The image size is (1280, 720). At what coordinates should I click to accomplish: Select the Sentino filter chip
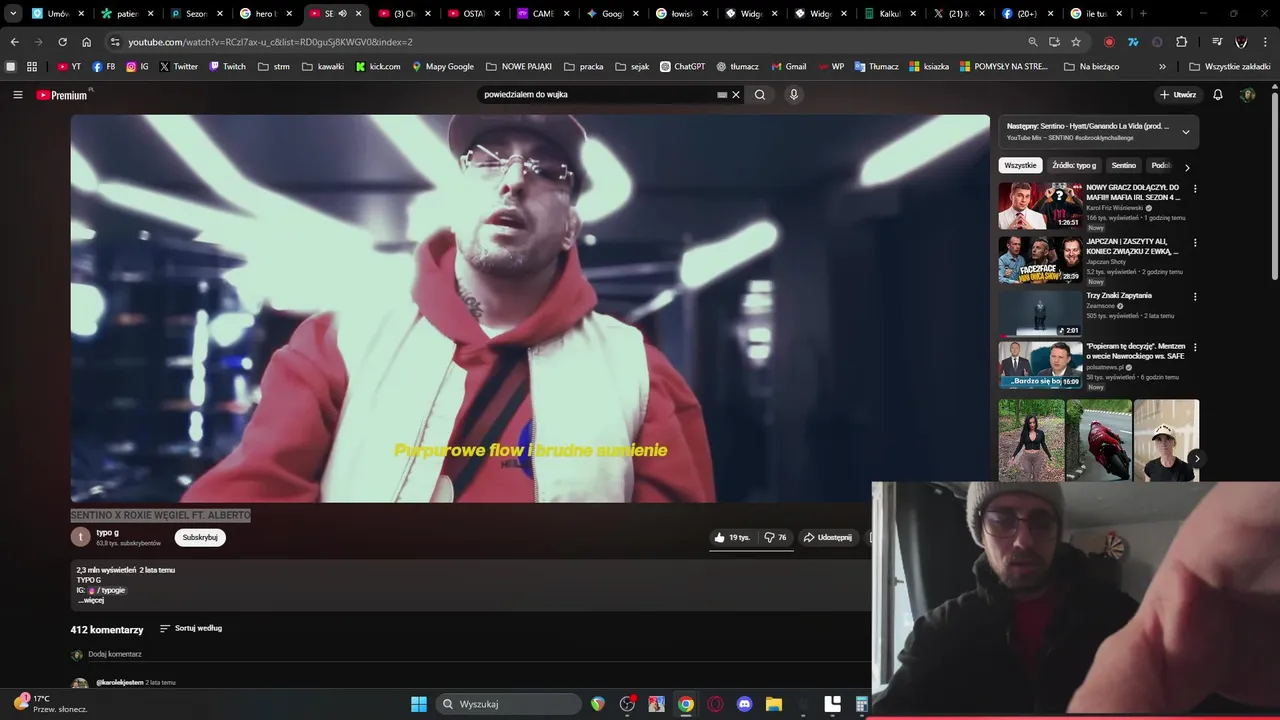pos(1124,165)
